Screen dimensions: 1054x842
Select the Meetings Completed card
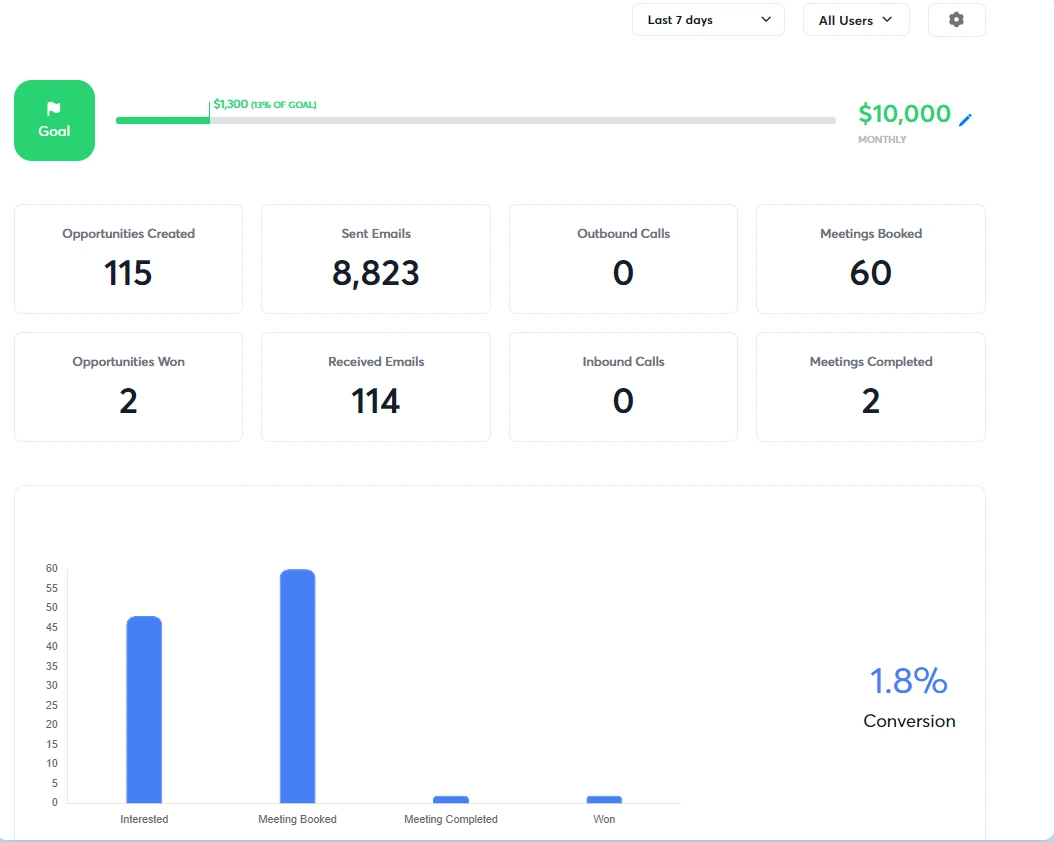pyautogui.click(x=870, y=387)
